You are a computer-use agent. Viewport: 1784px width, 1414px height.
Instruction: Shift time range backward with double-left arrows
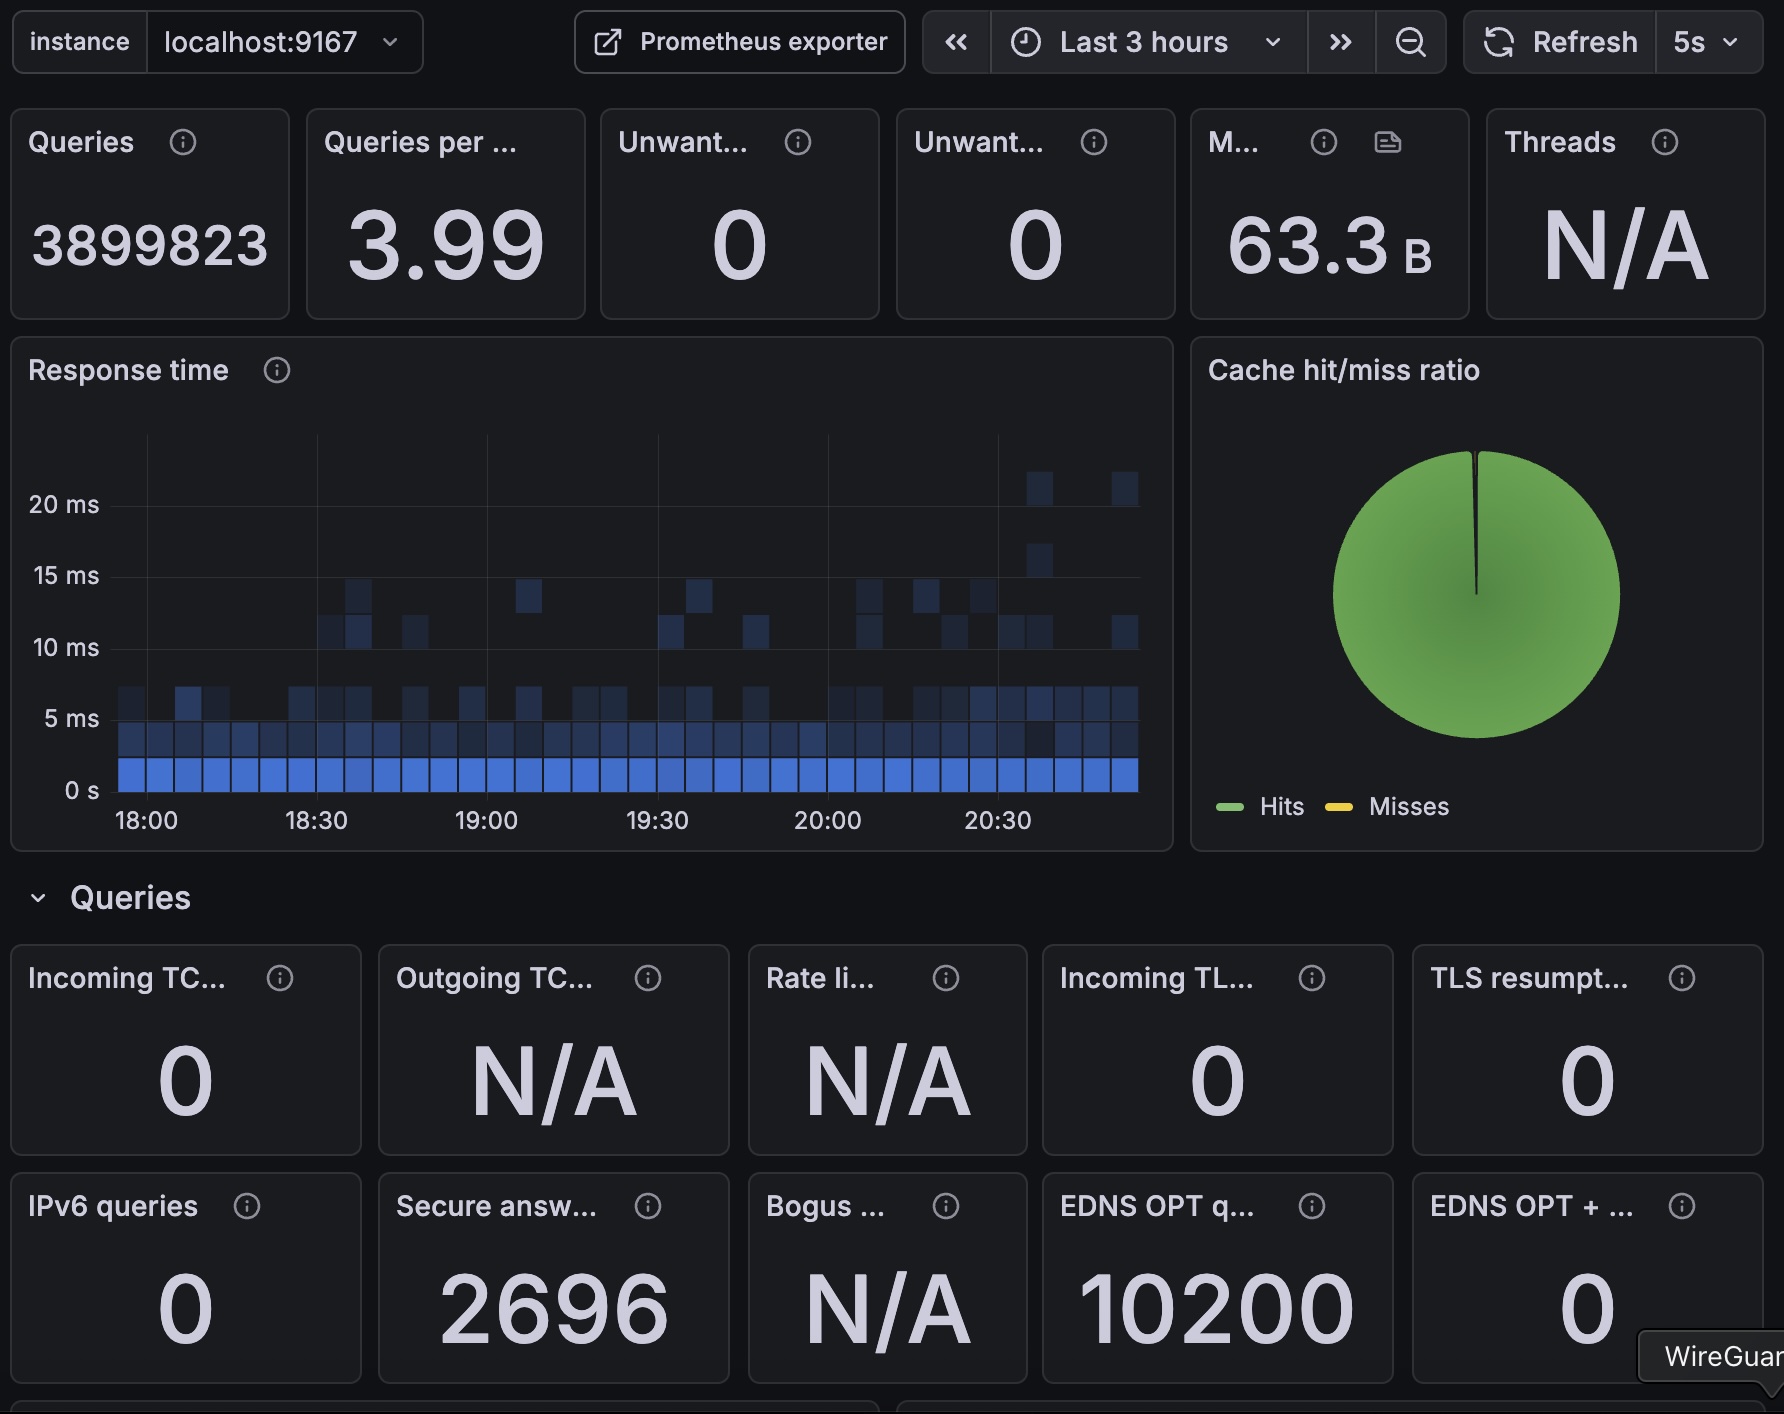point(956,42)
